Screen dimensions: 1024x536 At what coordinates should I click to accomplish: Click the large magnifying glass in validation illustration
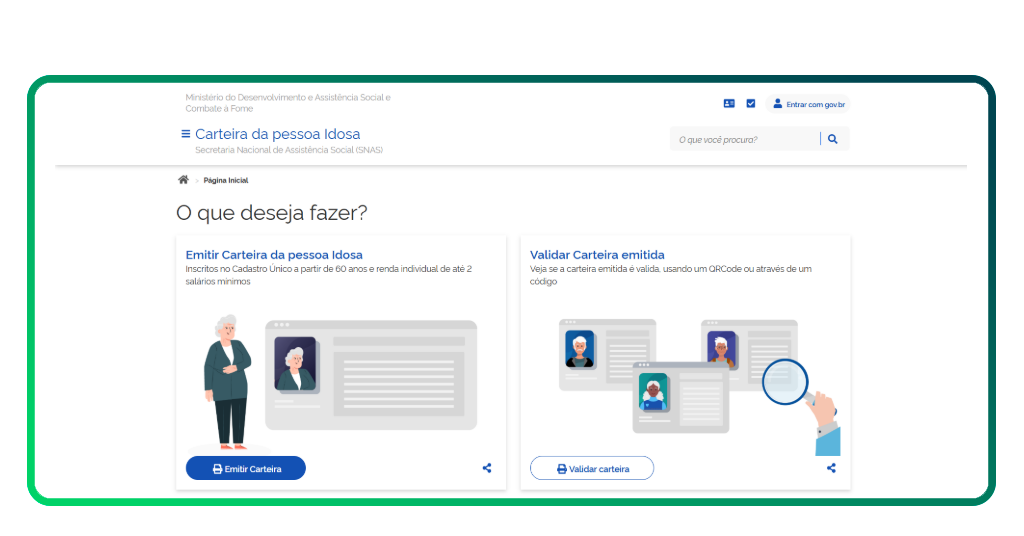(786, 381)
